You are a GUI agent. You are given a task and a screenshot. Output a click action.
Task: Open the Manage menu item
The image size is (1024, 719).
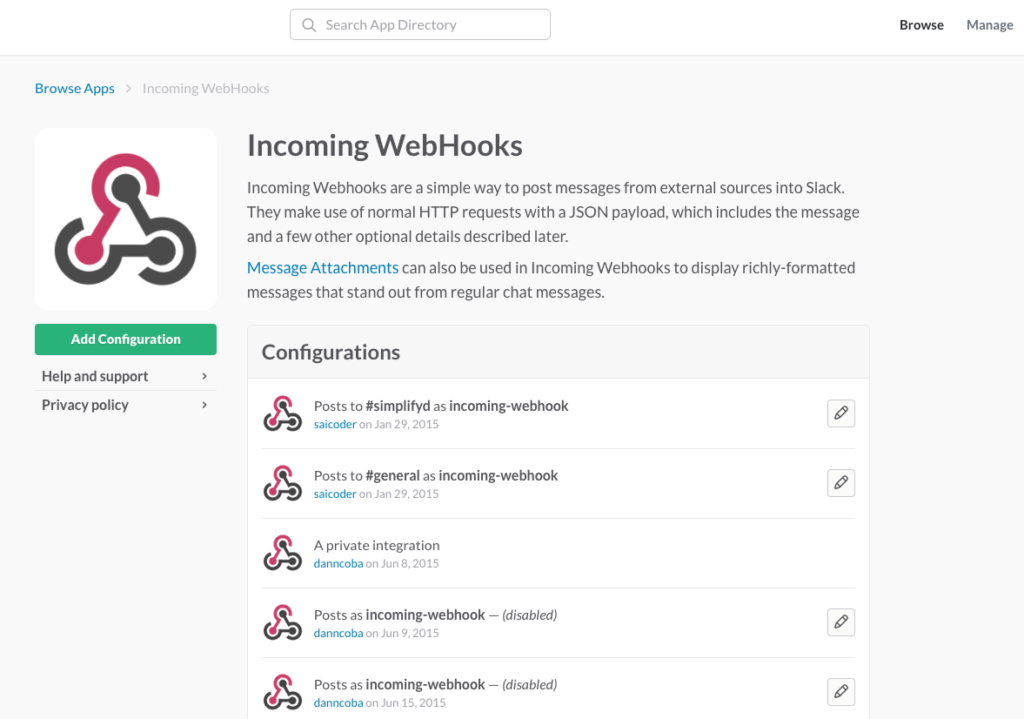tap(989, 25)
